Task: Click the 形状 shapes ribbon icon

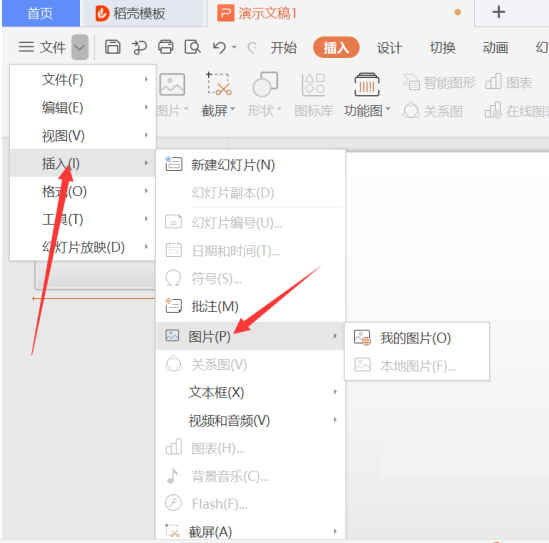Action: (x=265, y=84)
